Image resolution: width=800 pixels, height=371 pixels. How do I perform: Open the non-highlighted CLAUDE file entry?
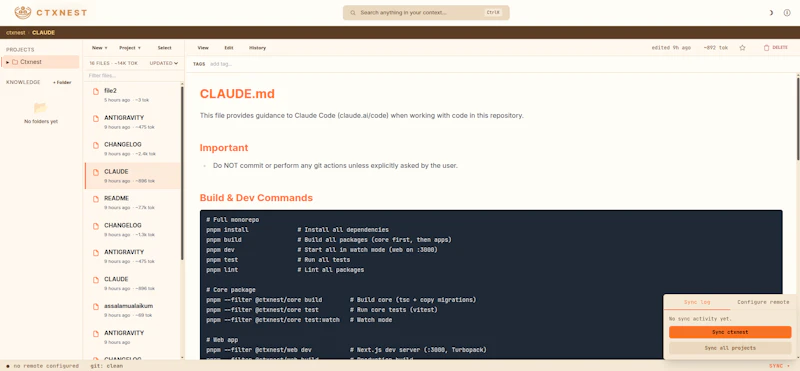point(132,283)
